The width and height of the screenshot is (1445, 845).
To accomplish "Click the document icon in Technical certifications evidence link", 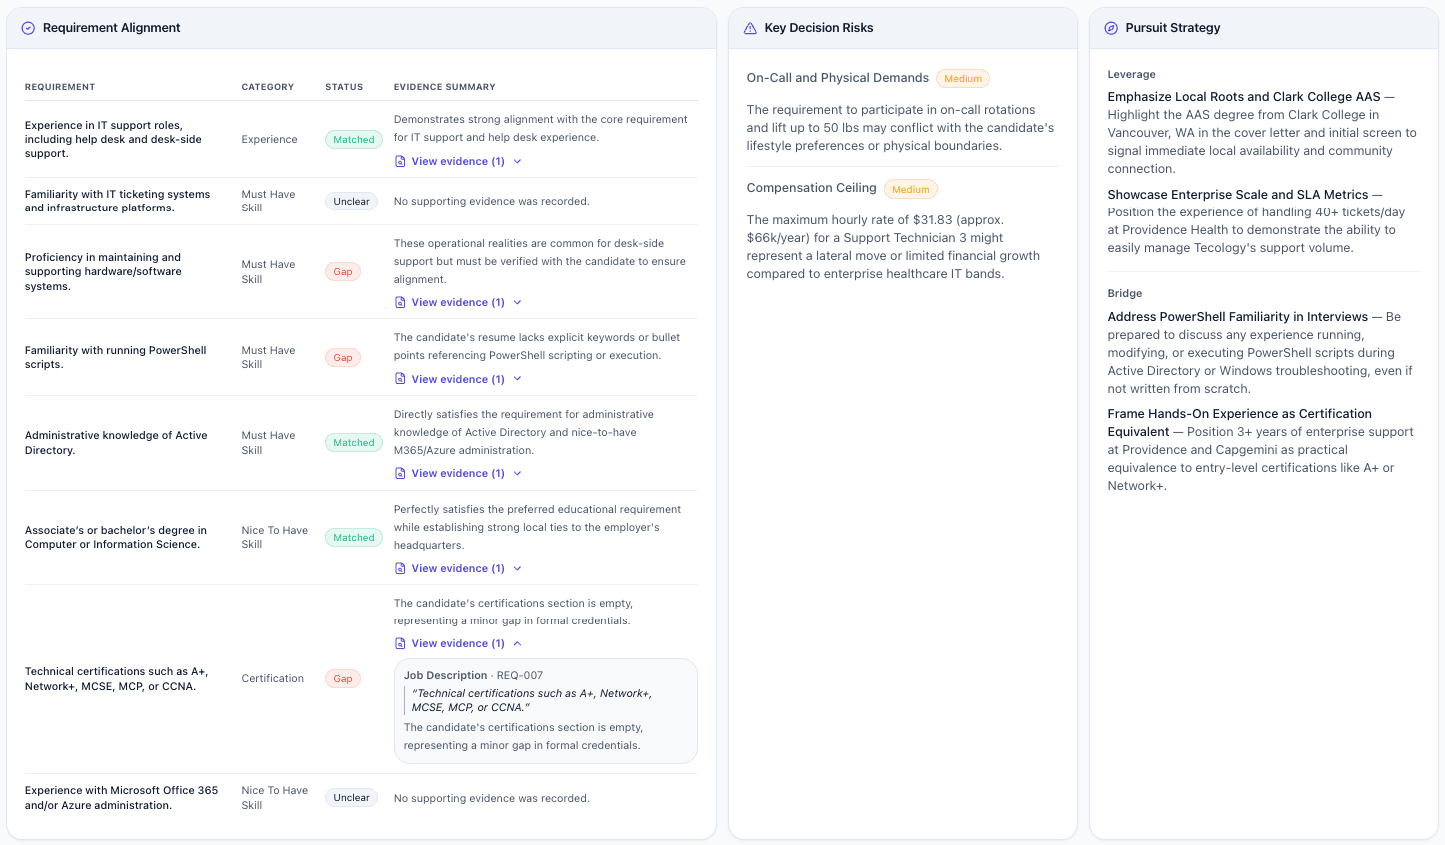I will pyautogui.click(x=400, y=643).
